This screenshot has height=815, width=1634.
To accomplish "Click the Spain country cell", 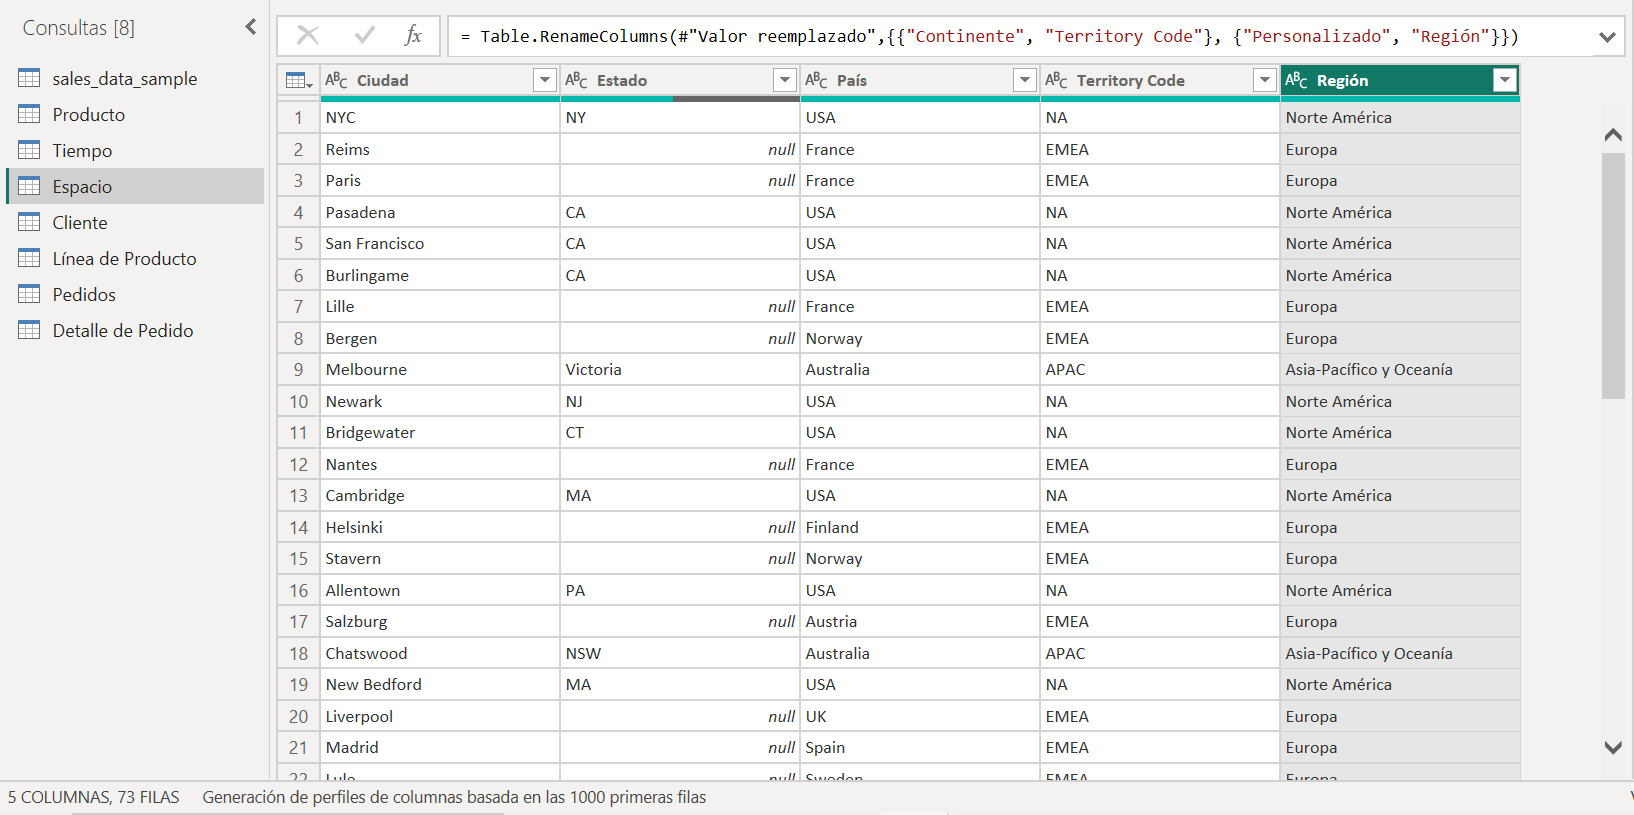I will (x=920, y=747).
